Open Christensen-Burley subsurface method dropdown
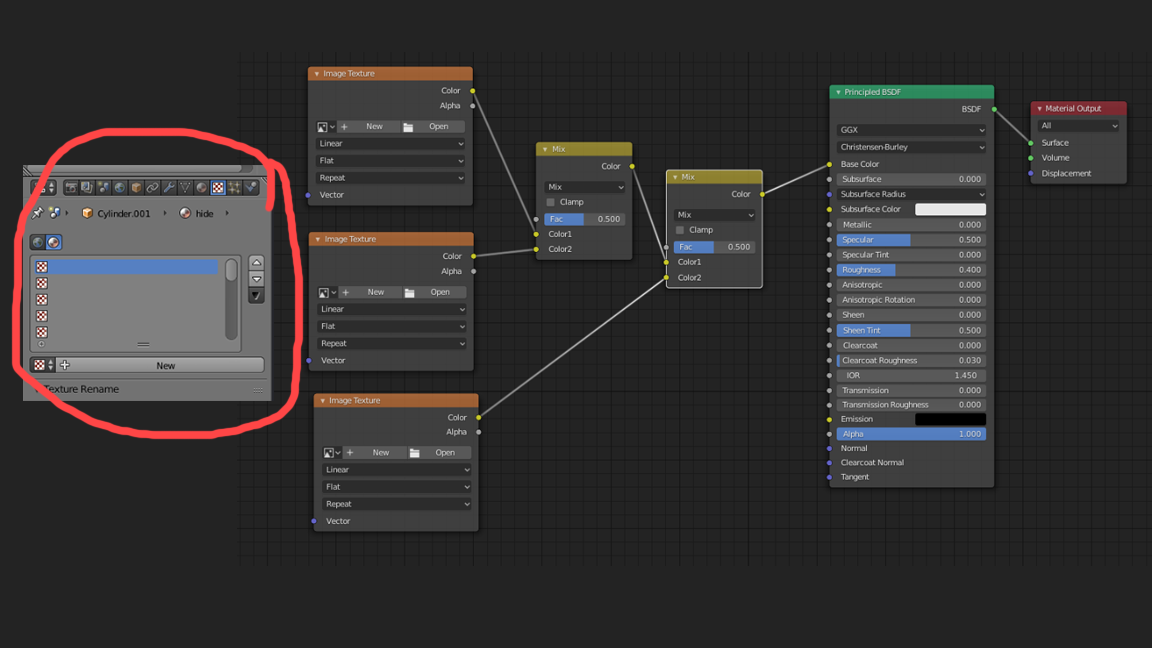 [x=912, y=147]
